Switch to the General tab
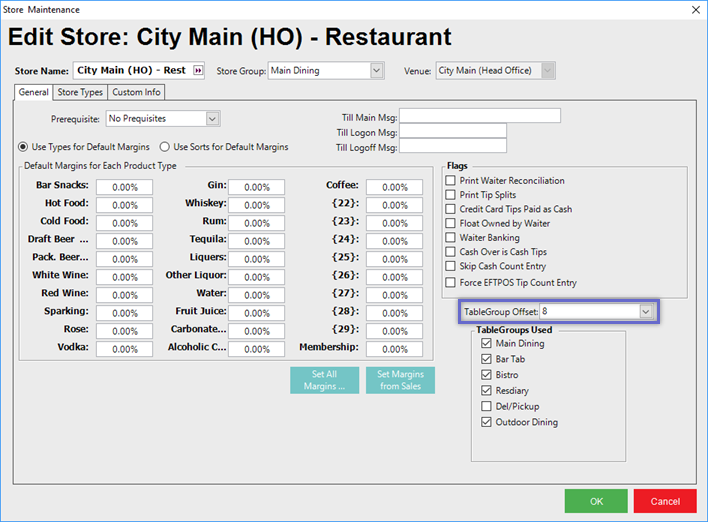 pos(33,92)
